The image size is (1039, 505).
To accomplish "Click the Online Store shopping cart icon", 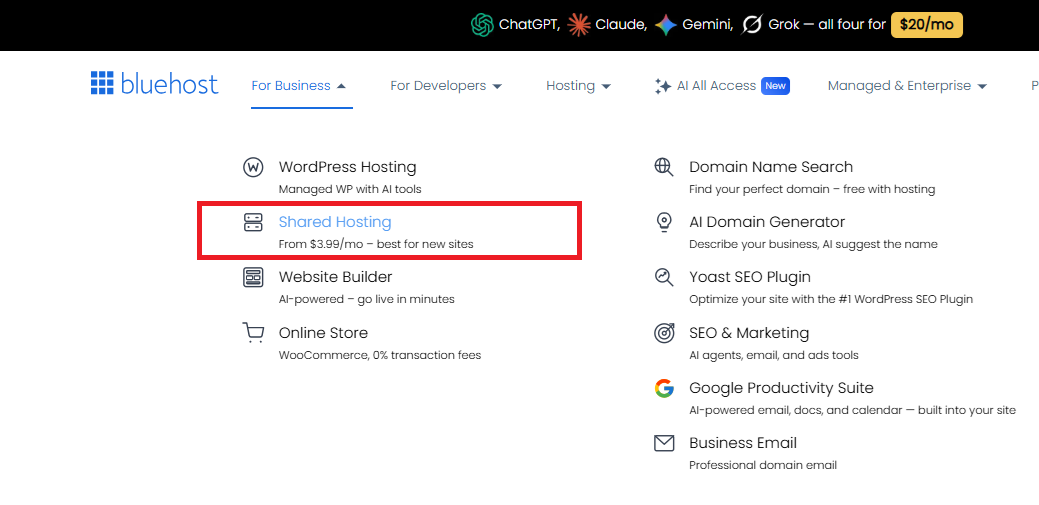I will coord(253,332).
